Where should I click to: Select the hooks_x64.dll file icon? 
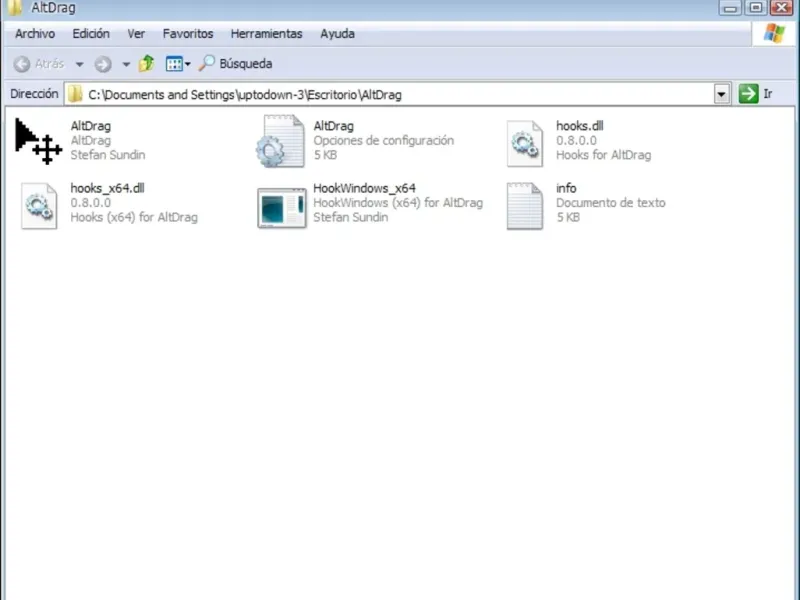39,206
